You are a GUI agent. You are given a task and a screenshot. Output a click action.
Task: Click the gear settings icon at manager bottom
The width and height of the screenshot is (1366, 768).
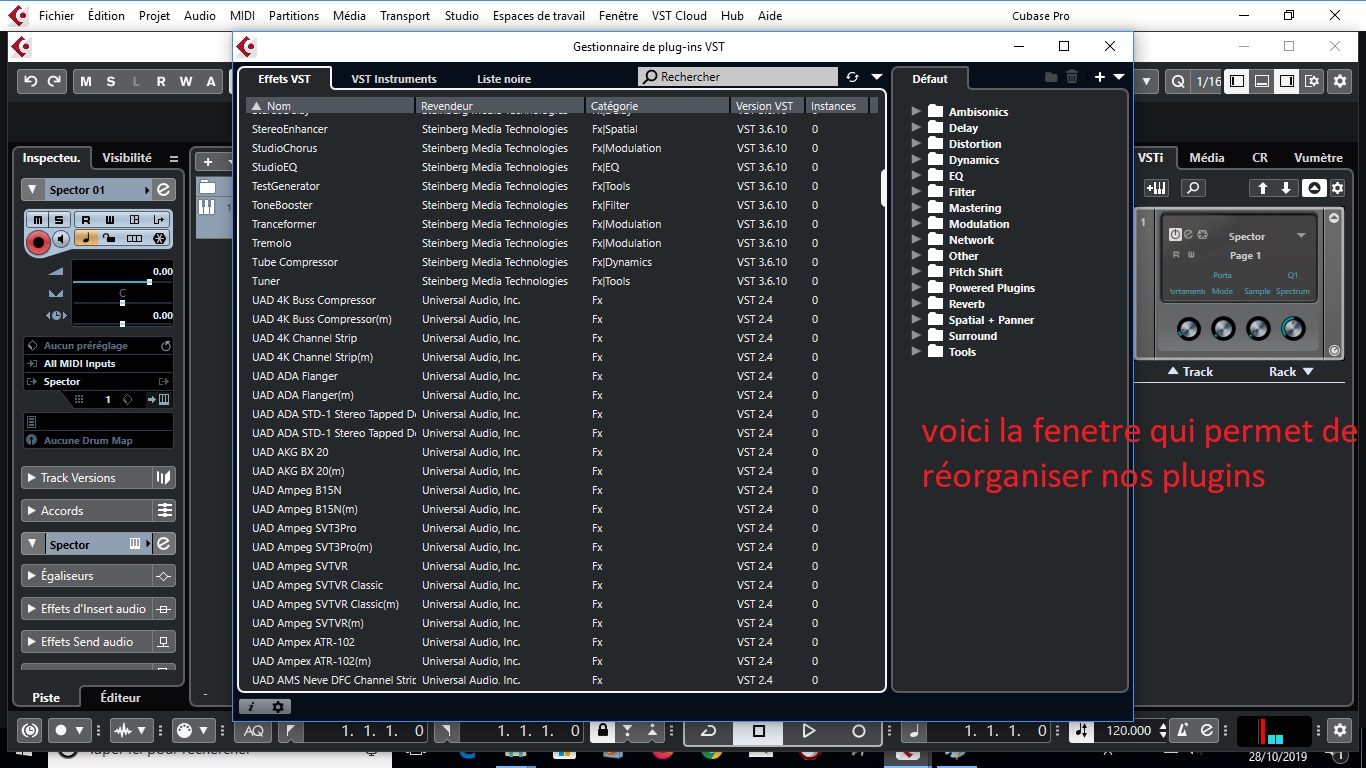pyautogui.click(x=278, y=706)
